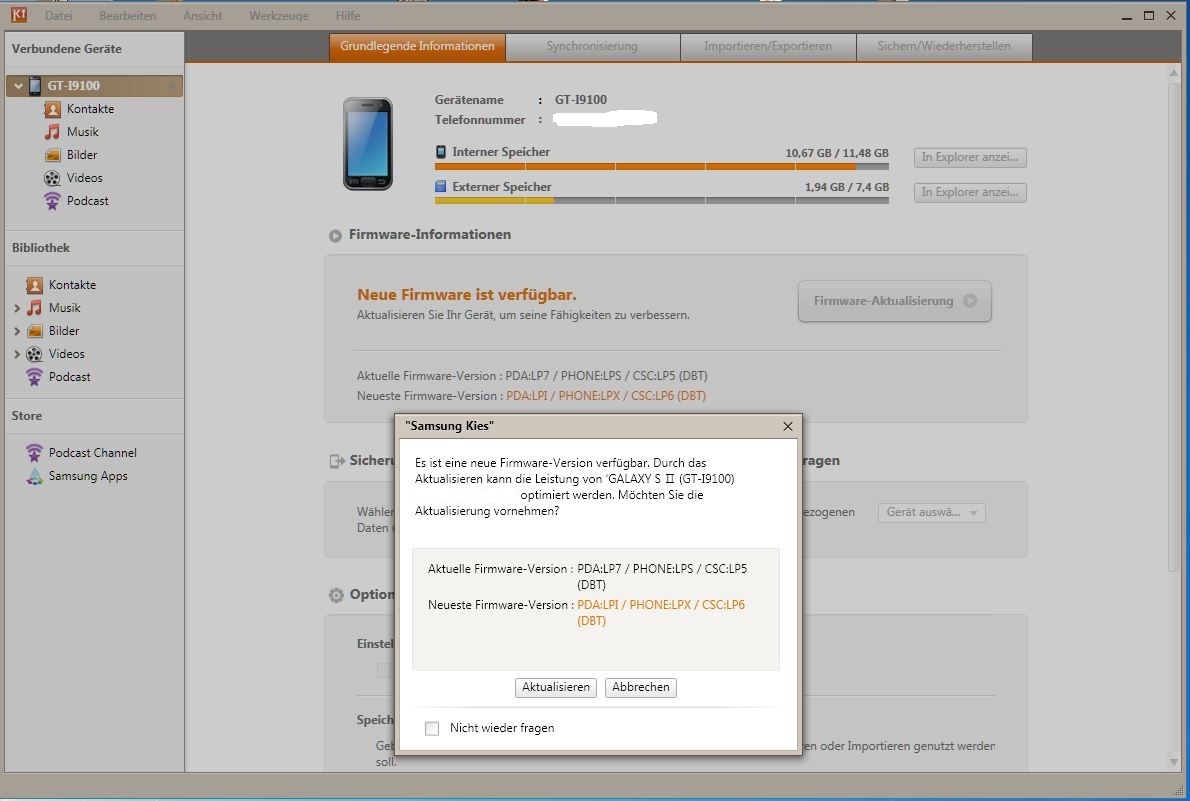This screenshot has height=801, width=1190.
Task: Expand library Bilder tree node
Action: pyautogui.click(x=17, y=331)
